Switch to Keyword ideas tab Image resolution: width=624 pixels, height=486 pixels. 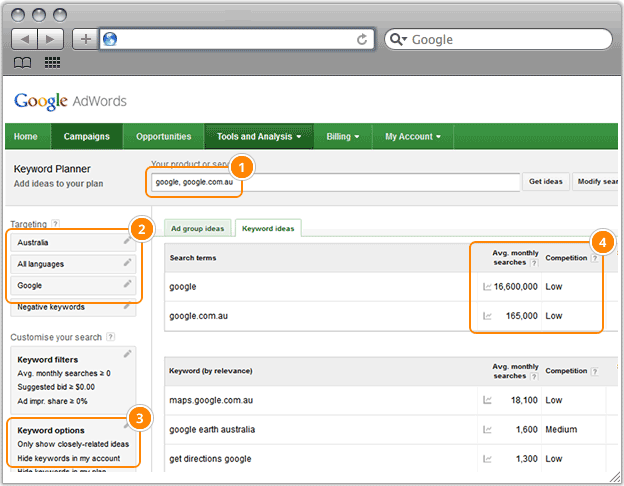point(268,228)
